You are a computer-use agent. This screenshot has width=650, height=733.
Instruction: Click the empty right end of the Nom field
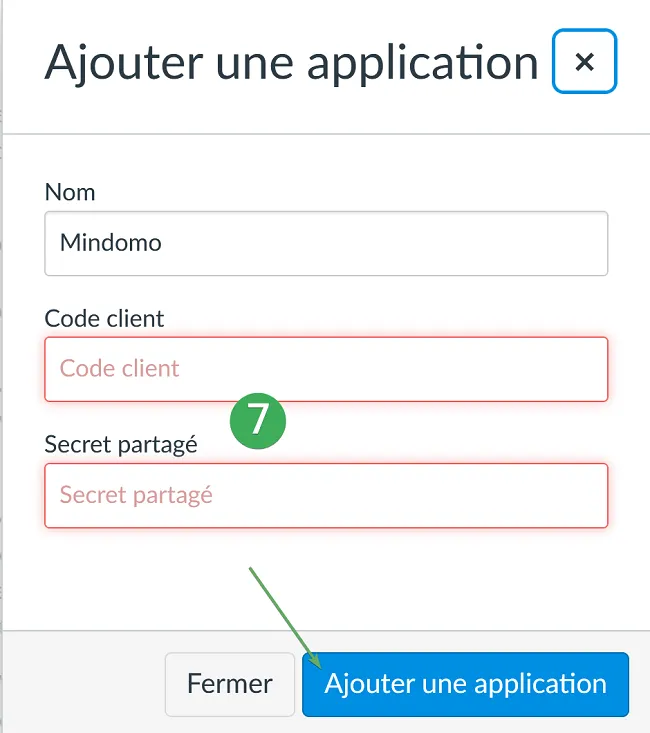point(538,244)
